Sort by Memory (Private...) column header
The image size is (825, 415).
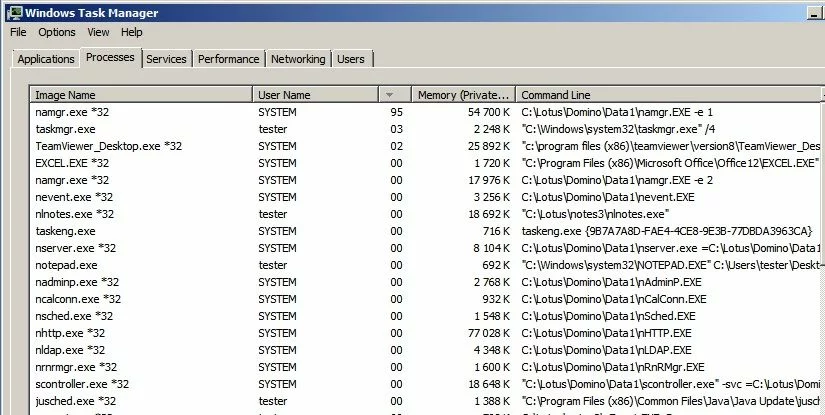coord(463,94)
